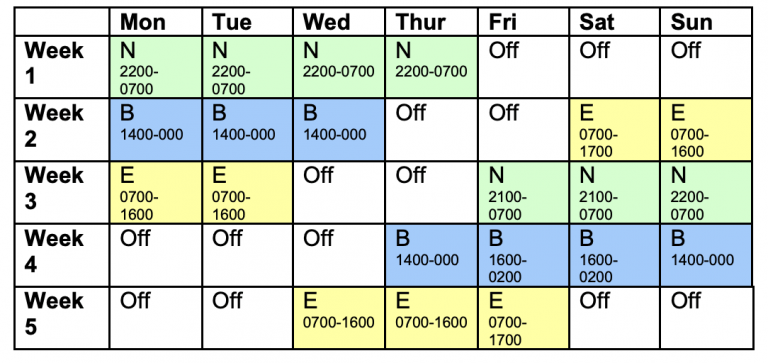The image size is (768, 363).
Task: Select Week 1 Monday night shift cell
Action: pyautogui.click(x=156, y=67)
